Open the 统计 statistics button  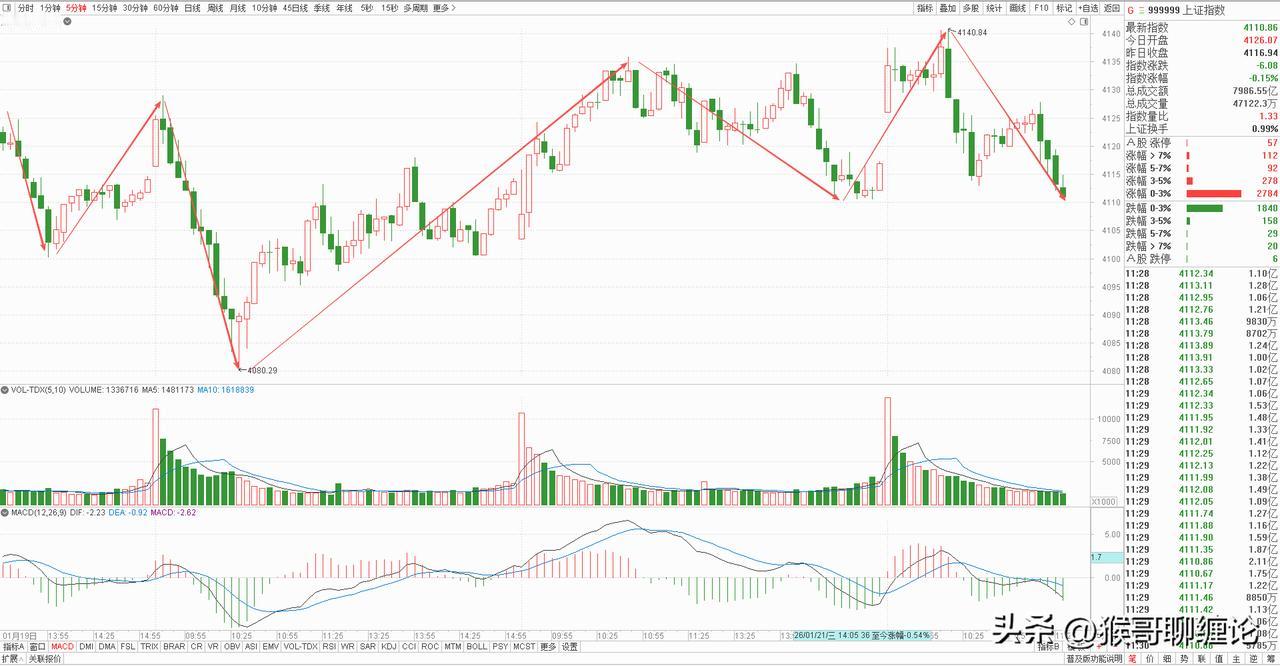[x=994, y=8]
